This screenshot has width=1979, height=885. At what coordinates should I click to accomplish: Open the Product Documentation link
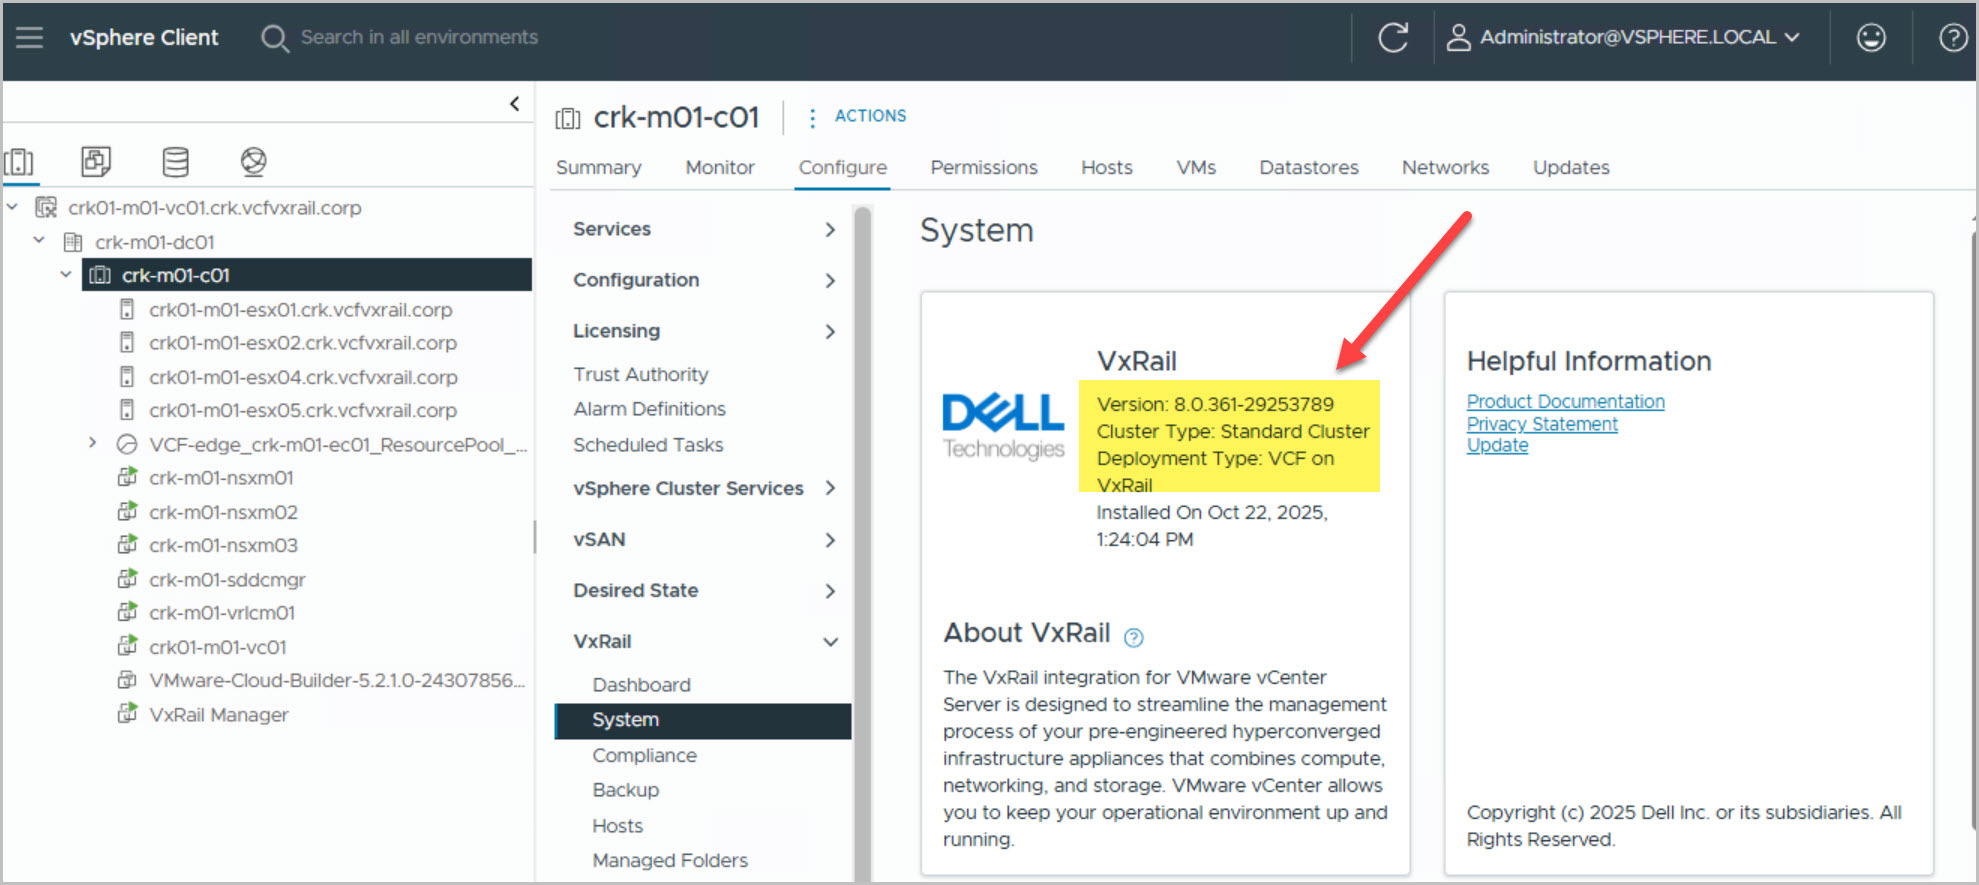[1565, 401]
